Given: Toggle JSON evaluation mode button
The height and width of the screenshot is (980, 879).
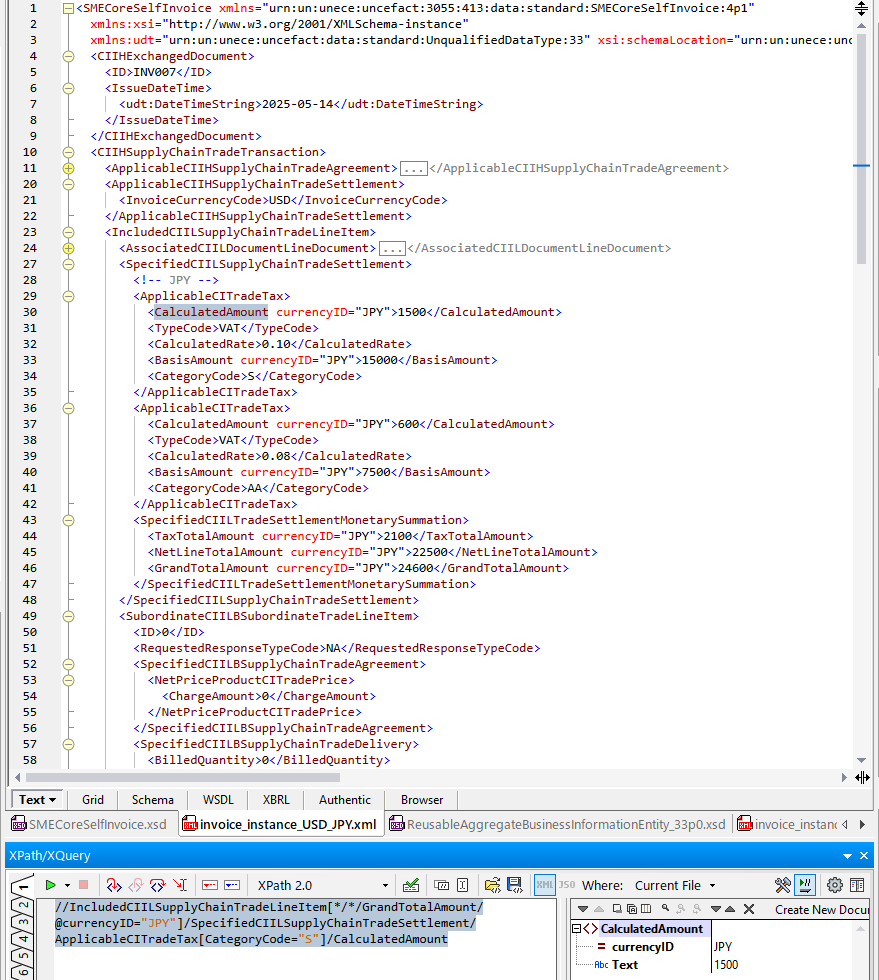Looking at the screenshot, I should (566, 885).
